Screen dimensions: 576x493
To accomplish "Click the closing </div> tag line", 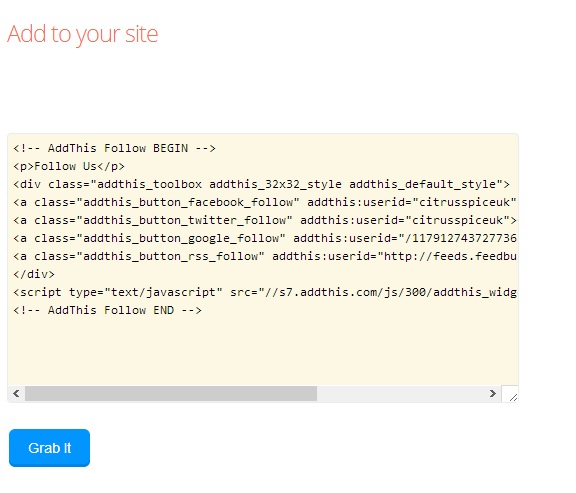I will click(34, 274).
